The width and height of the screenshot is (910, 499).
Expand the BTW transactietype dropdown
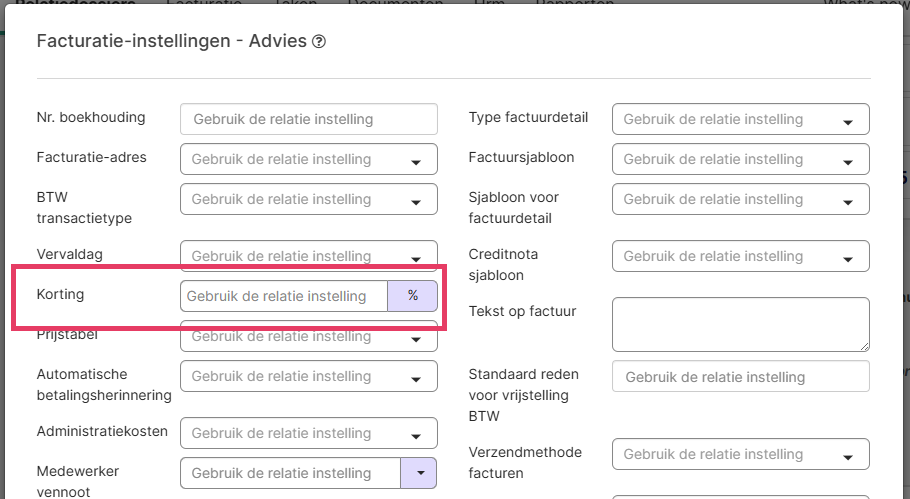coord(308,199)
